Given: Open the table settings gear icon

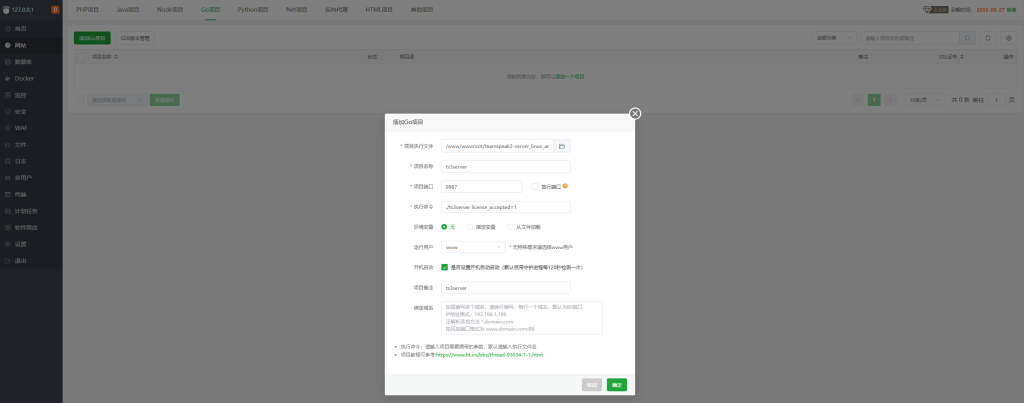Looking at the screenshot, I should (1008, 38).
